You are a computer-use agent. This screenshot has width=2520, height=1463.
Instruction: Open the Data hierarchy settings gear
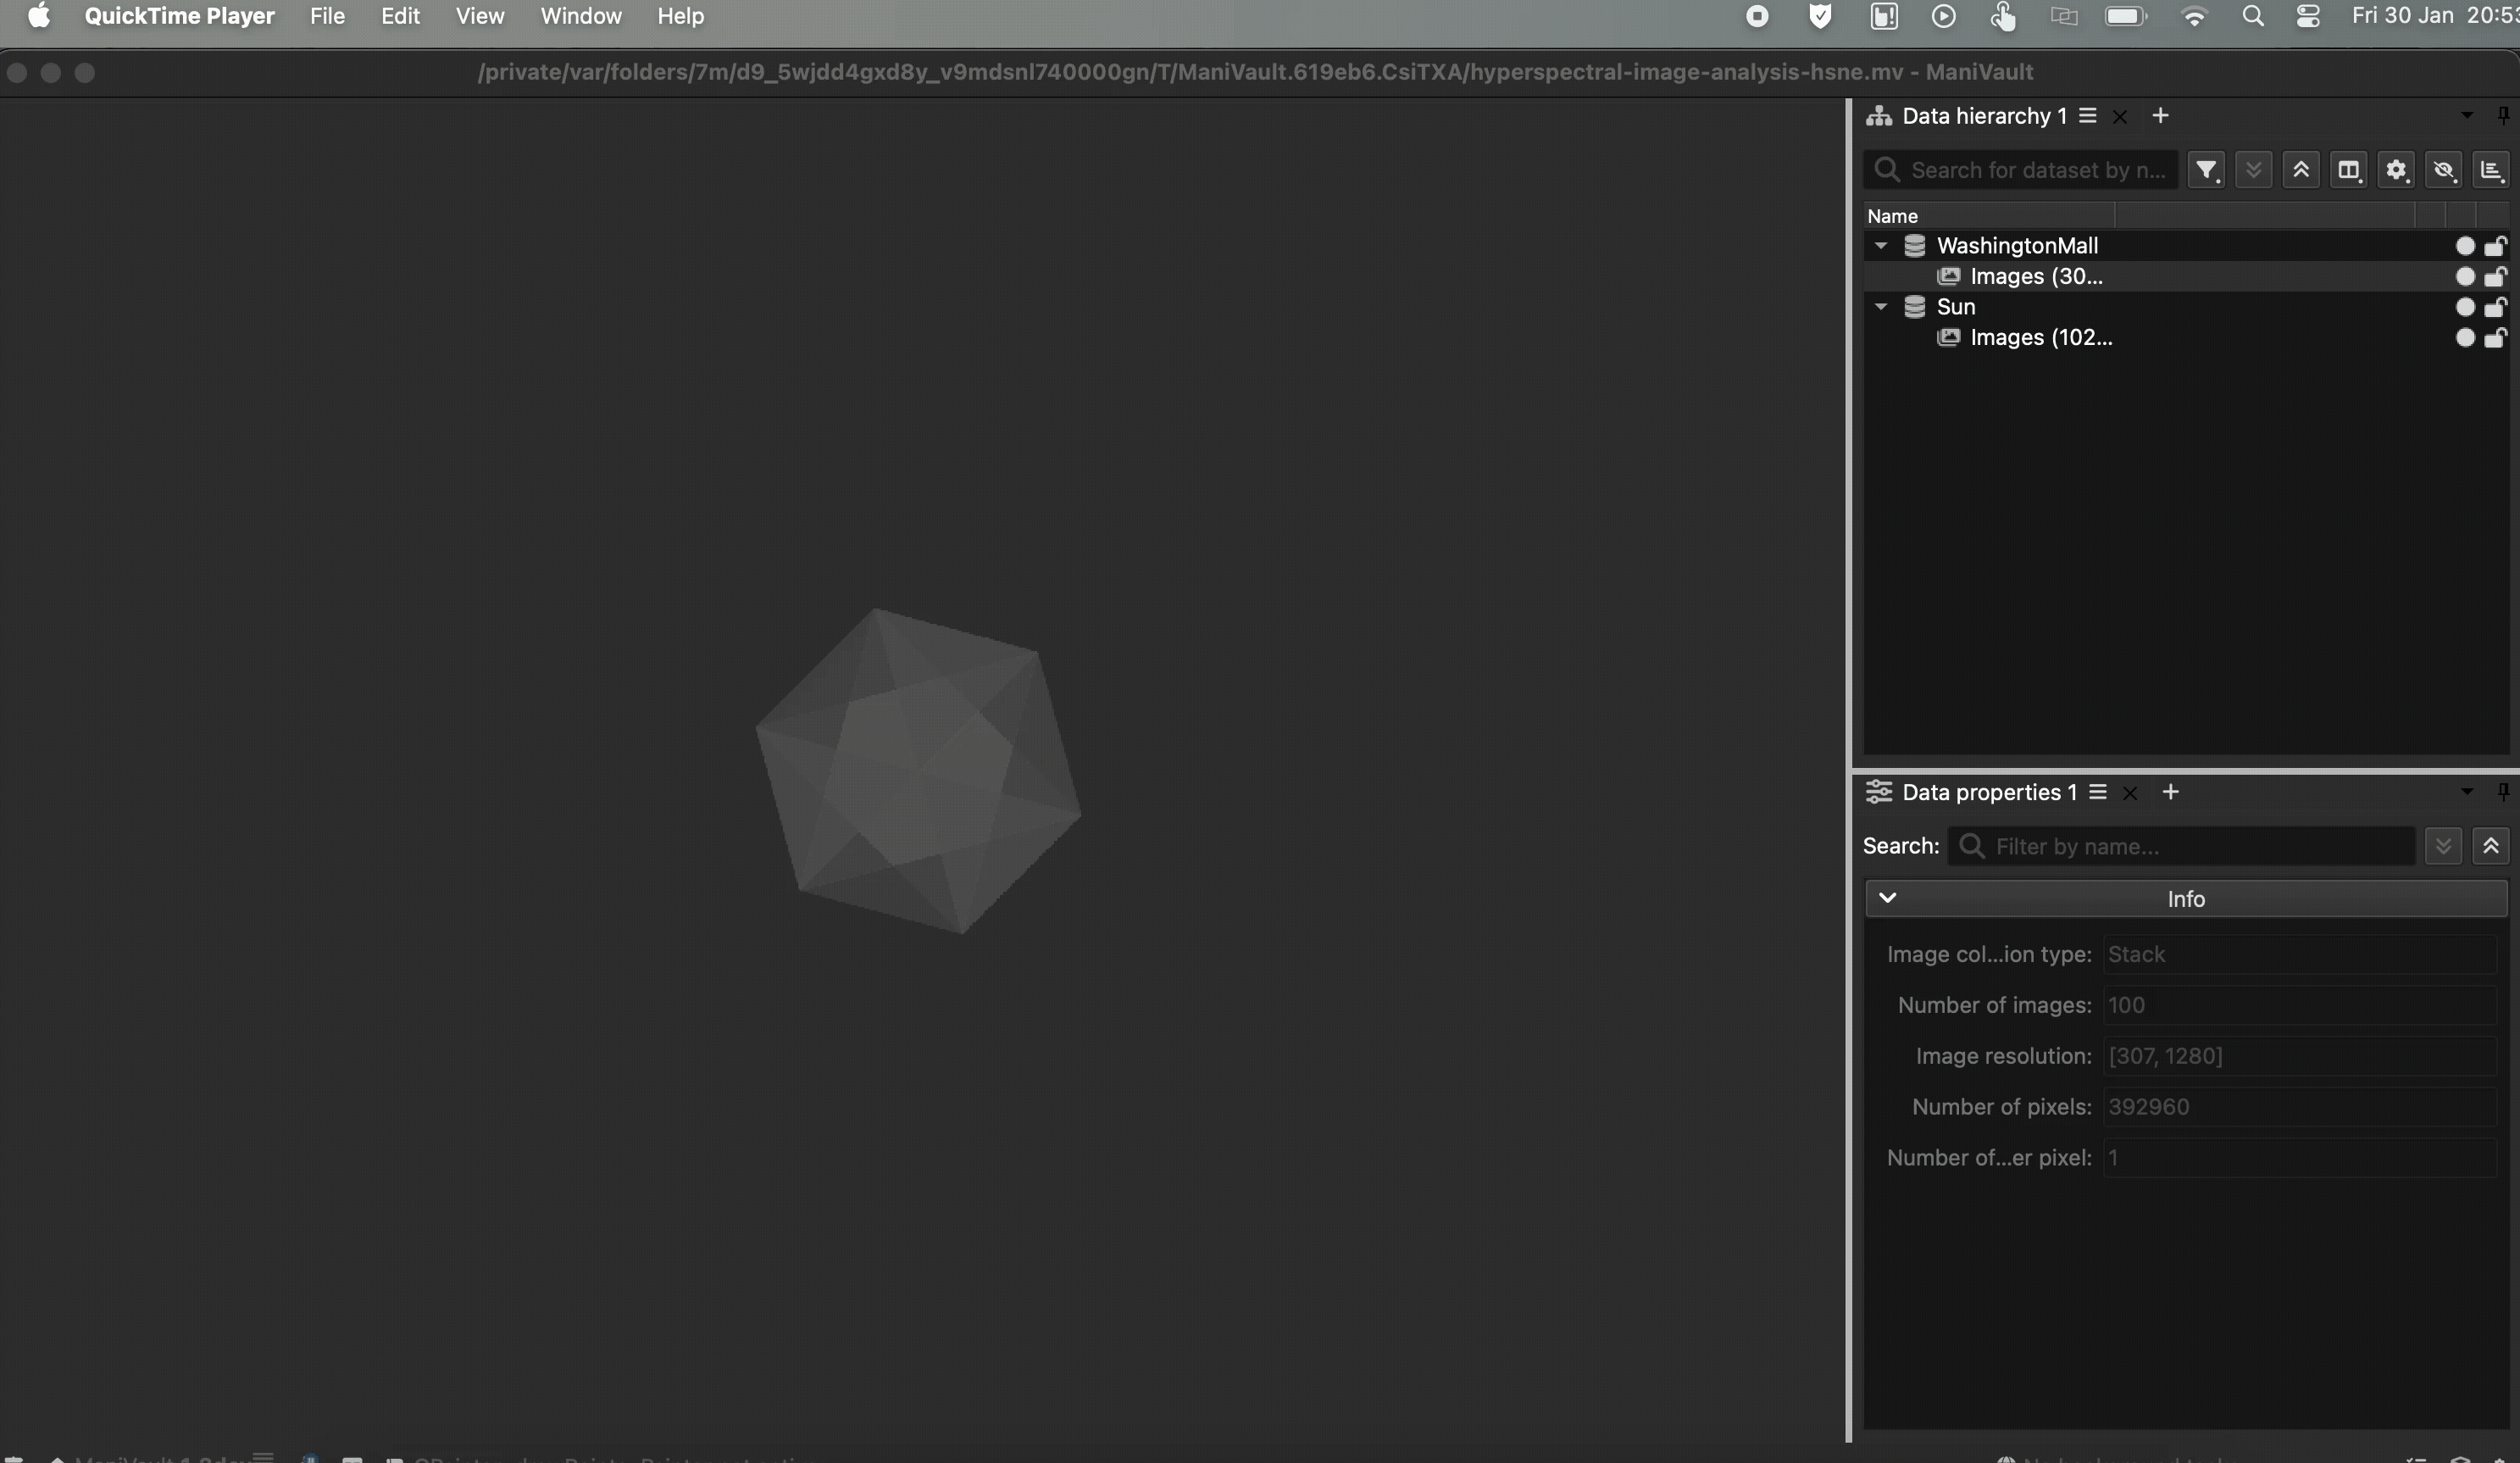pos(2396,170)
